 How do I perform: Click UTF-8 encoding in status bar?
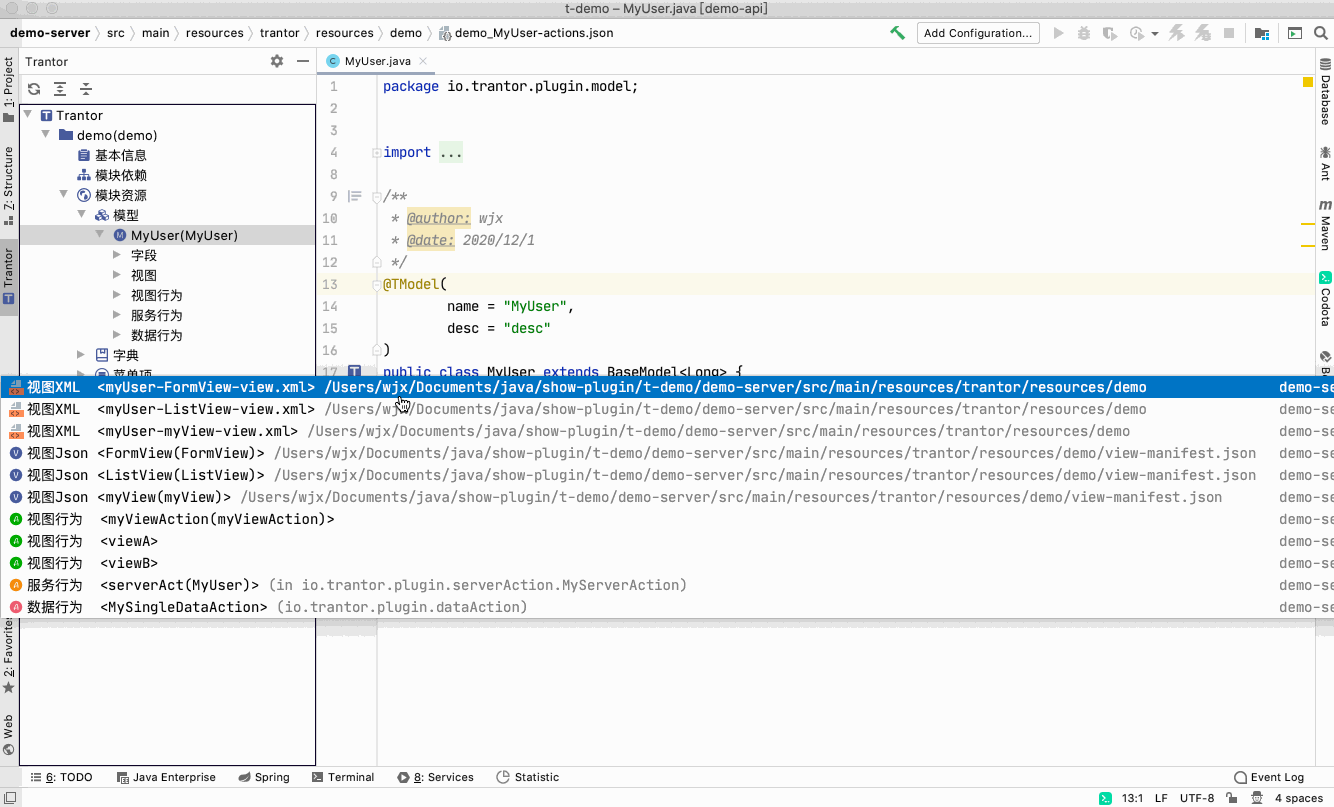1197,798
